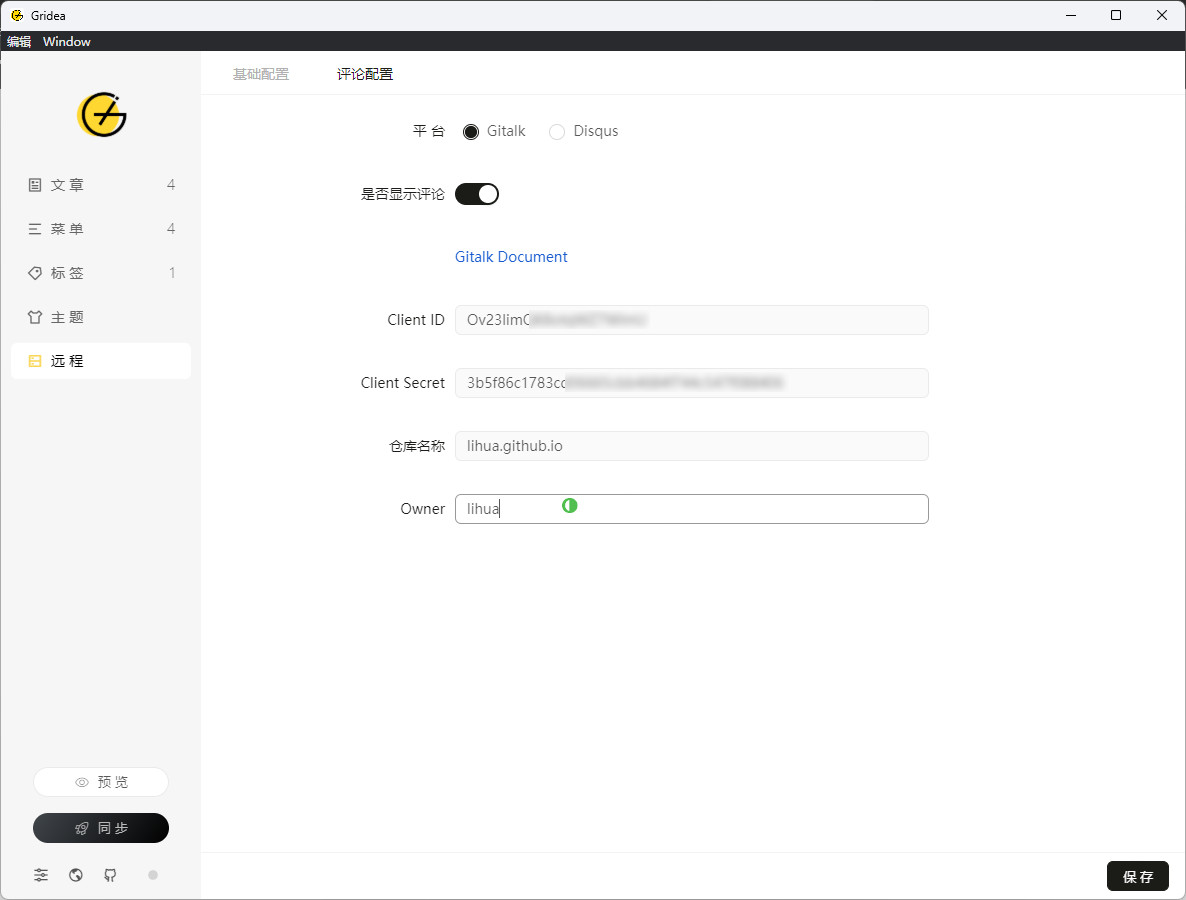
Task: Open the Window menu
Action: click(x=67, y=41)
